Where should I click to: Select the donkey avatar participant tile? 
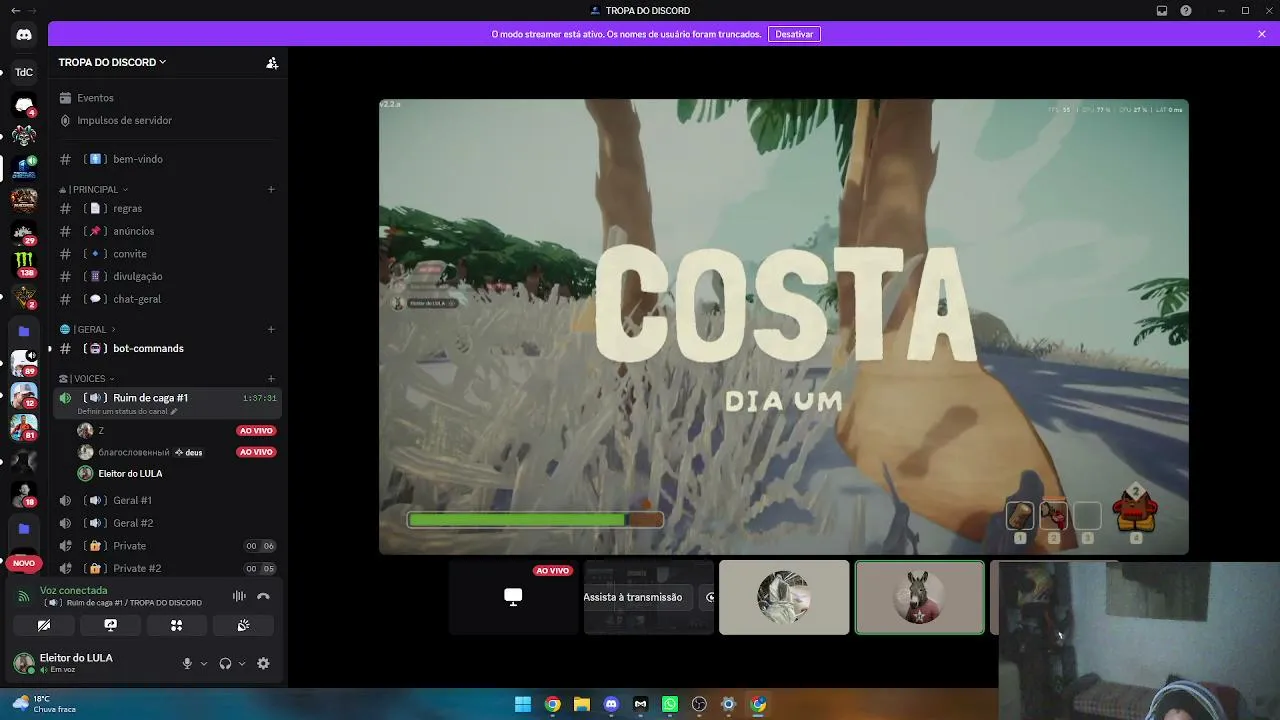point(920,597)
